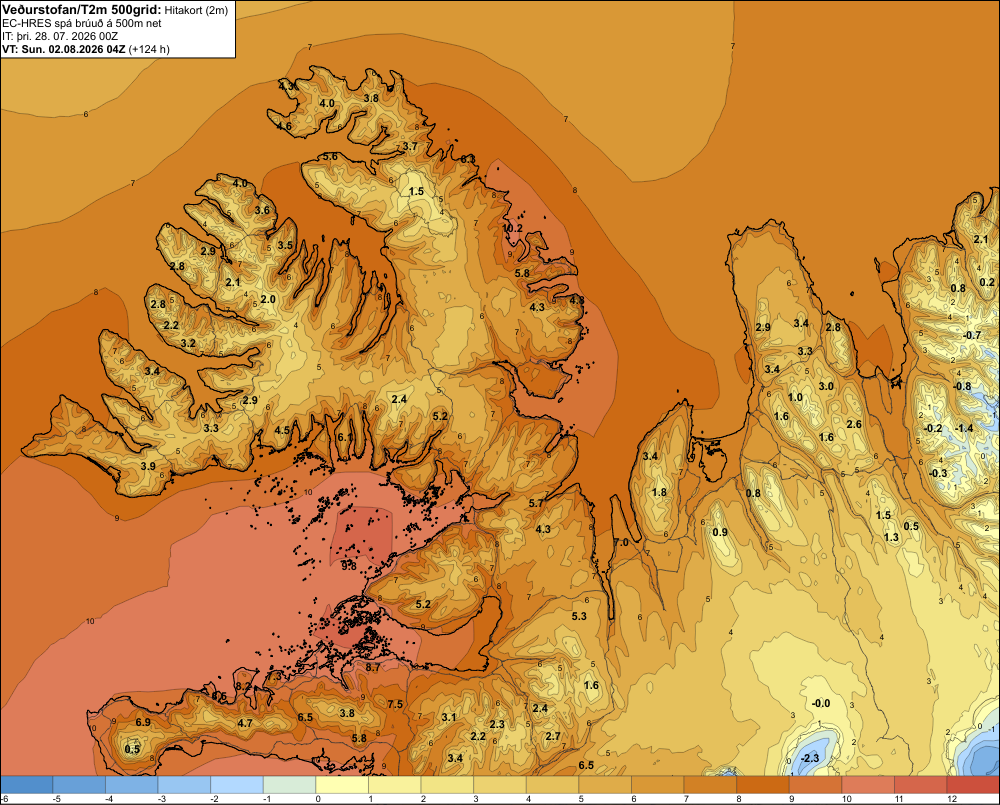Click the temperature value 1.8
Image resolution: width=1000 pixels, height=805 pixels.
point(659,492)
